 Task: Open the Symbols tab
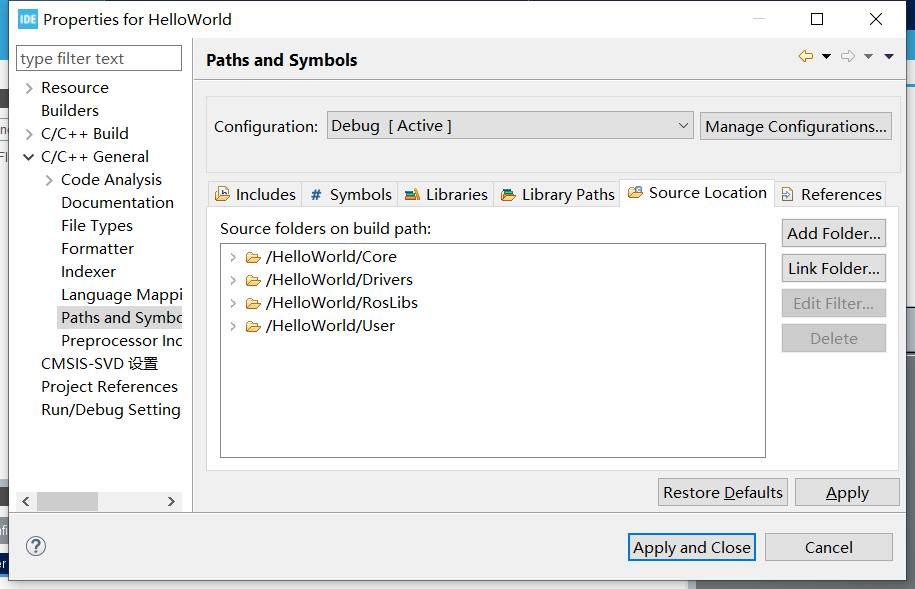coord(351,194)
